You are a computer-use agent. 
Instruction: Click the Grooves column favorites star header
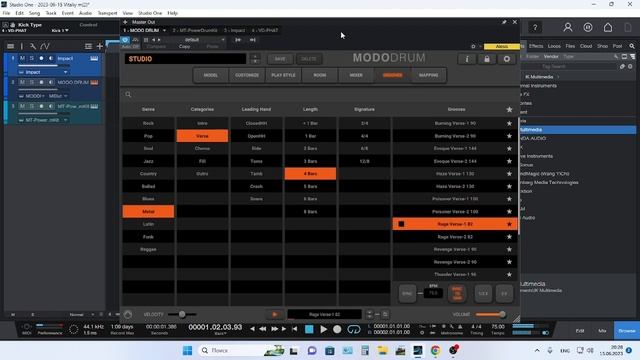click(509, 109)
